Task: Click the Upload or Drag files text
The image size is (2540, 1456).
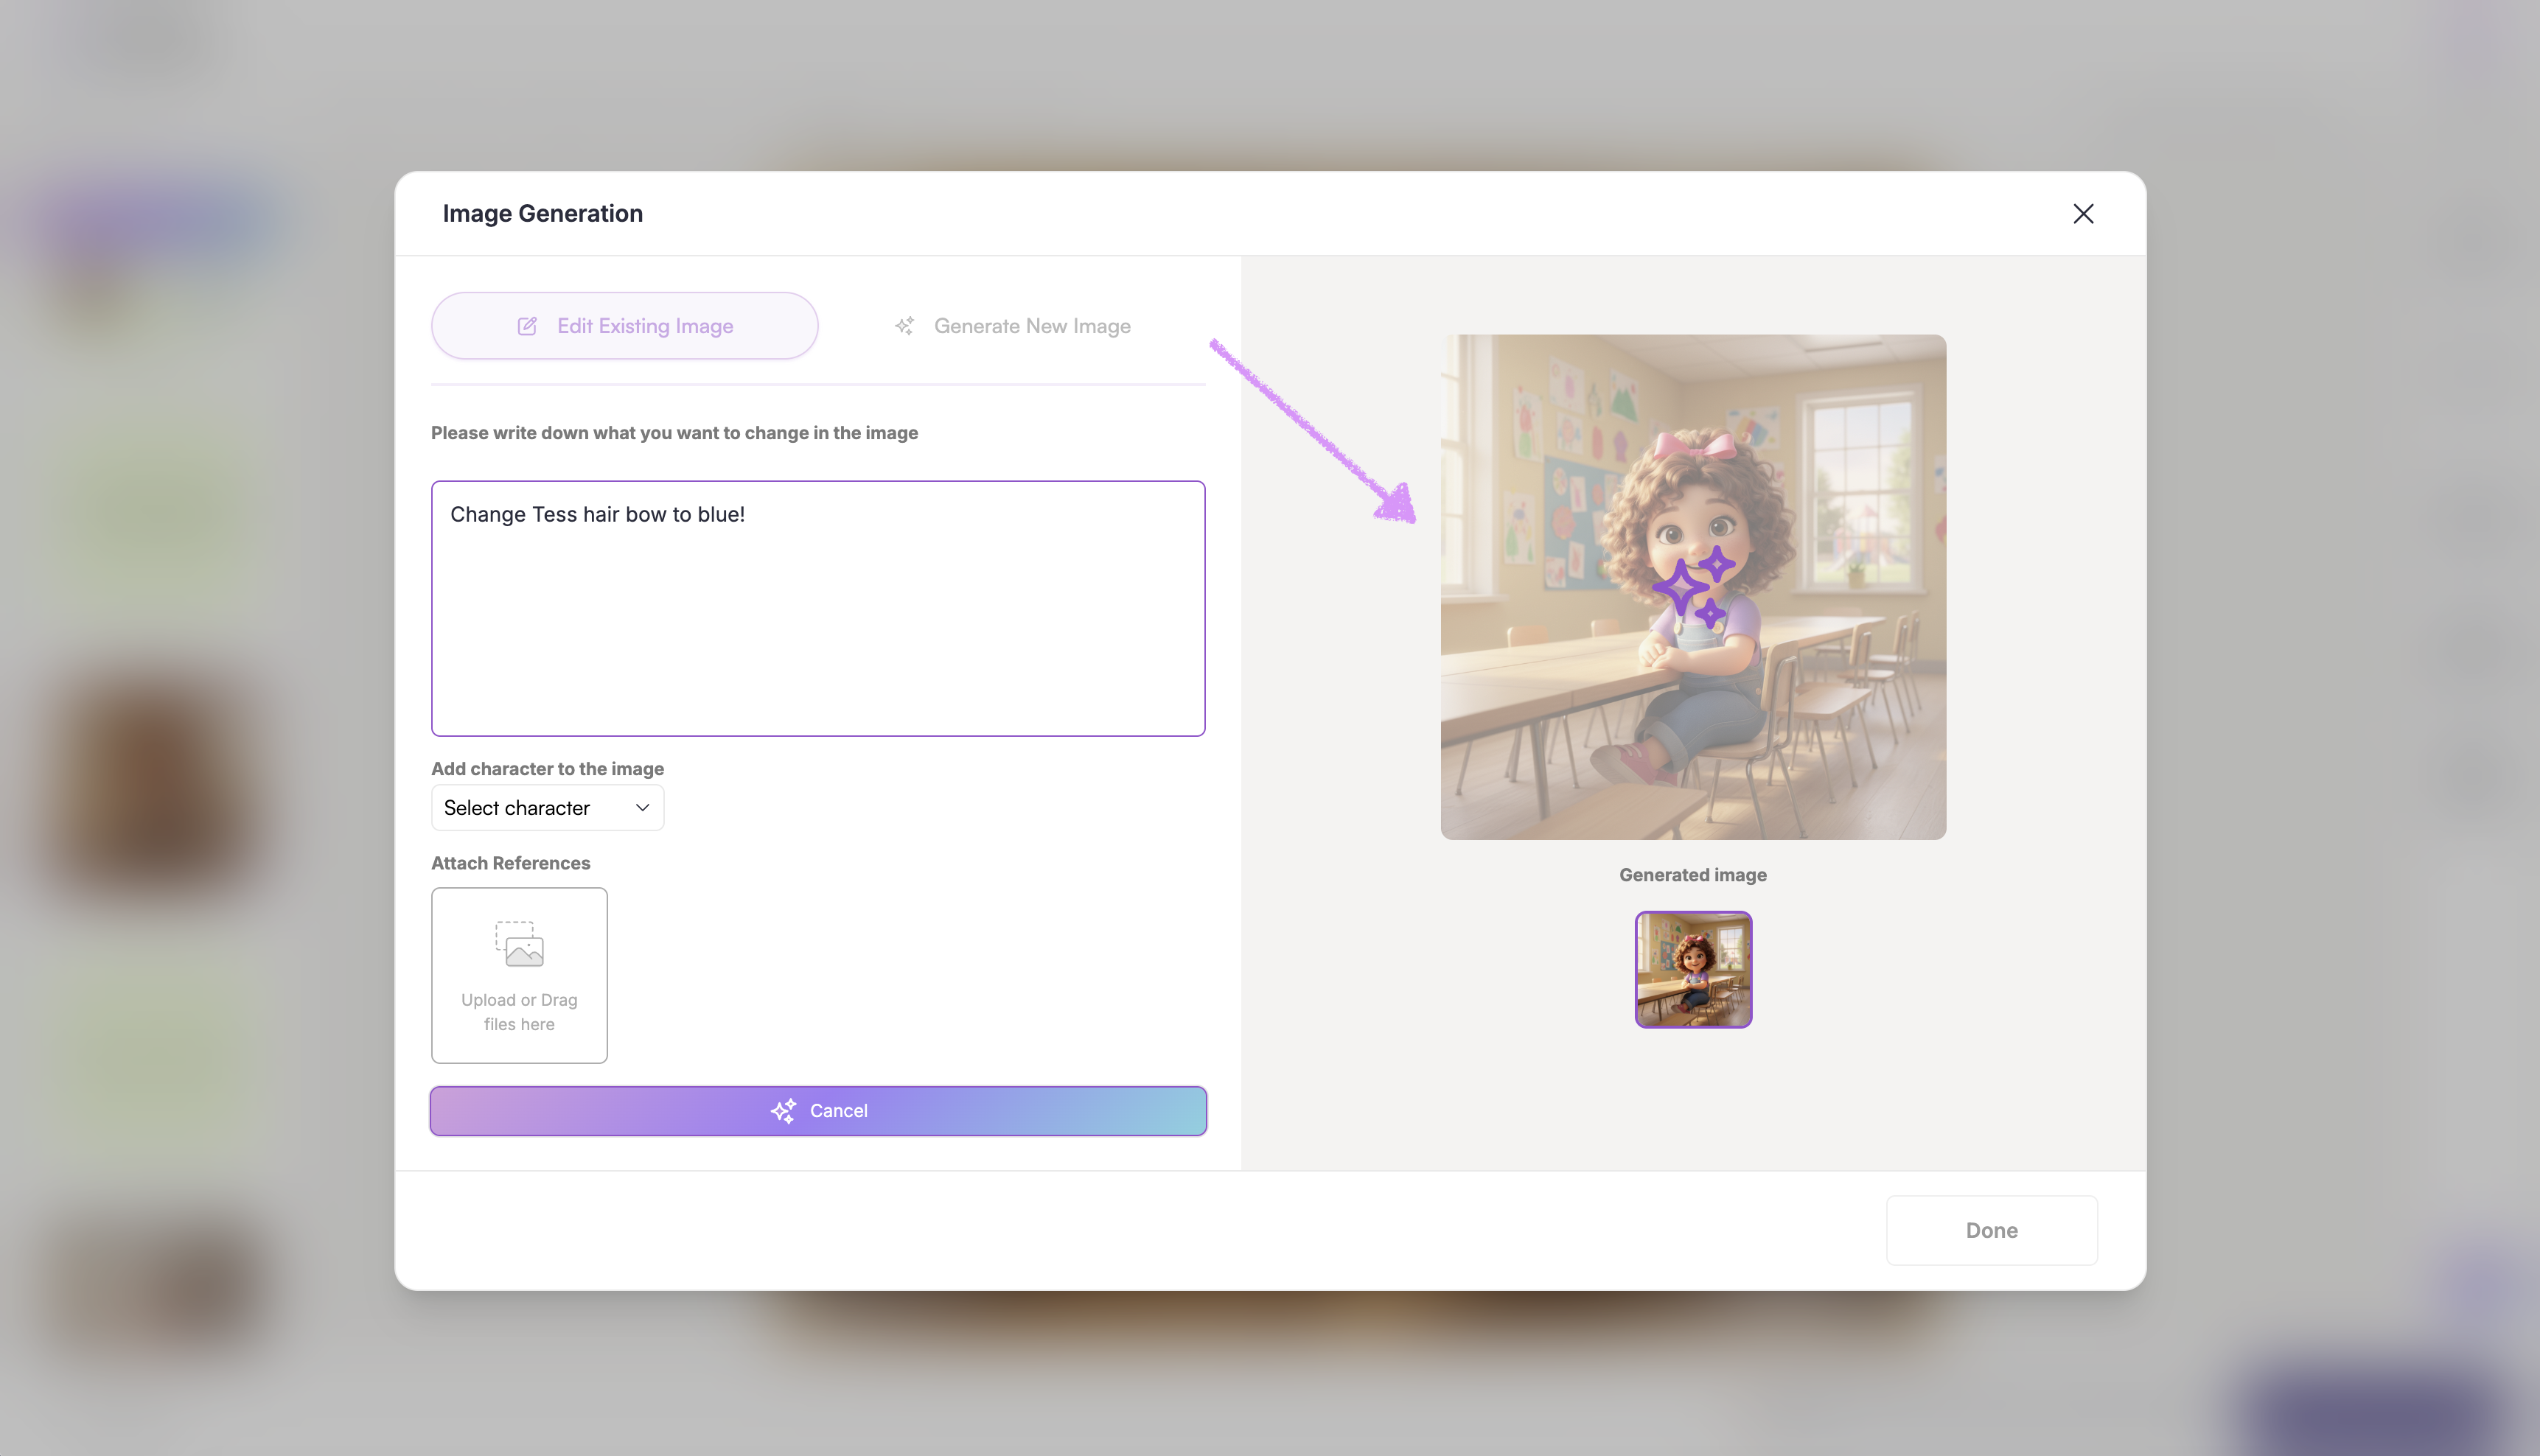Action: 519,1012
